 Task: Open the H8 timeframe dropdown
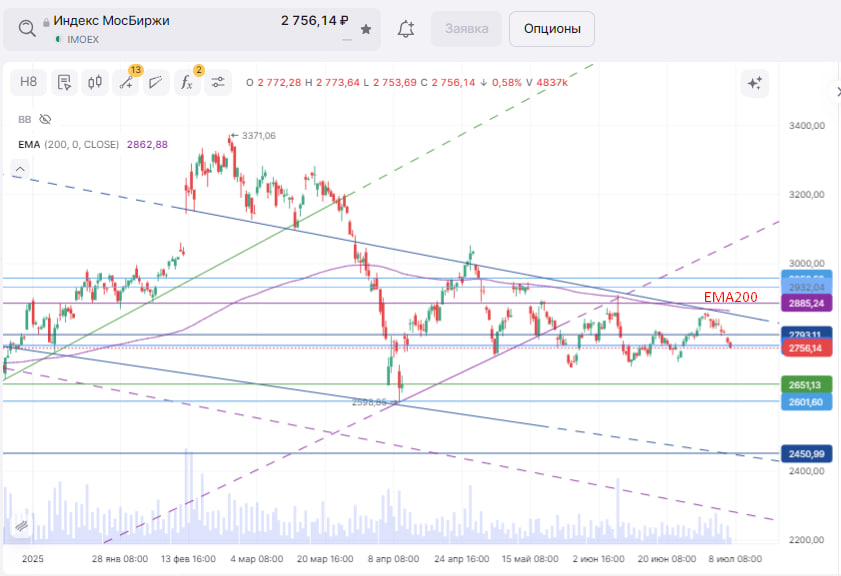click(x=28, y=82)
